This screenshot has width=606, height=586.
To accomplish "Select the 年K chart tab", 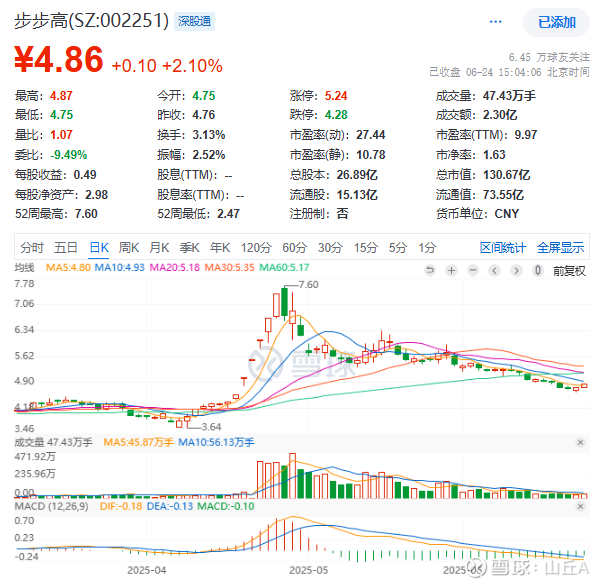I will click(220, 247).
